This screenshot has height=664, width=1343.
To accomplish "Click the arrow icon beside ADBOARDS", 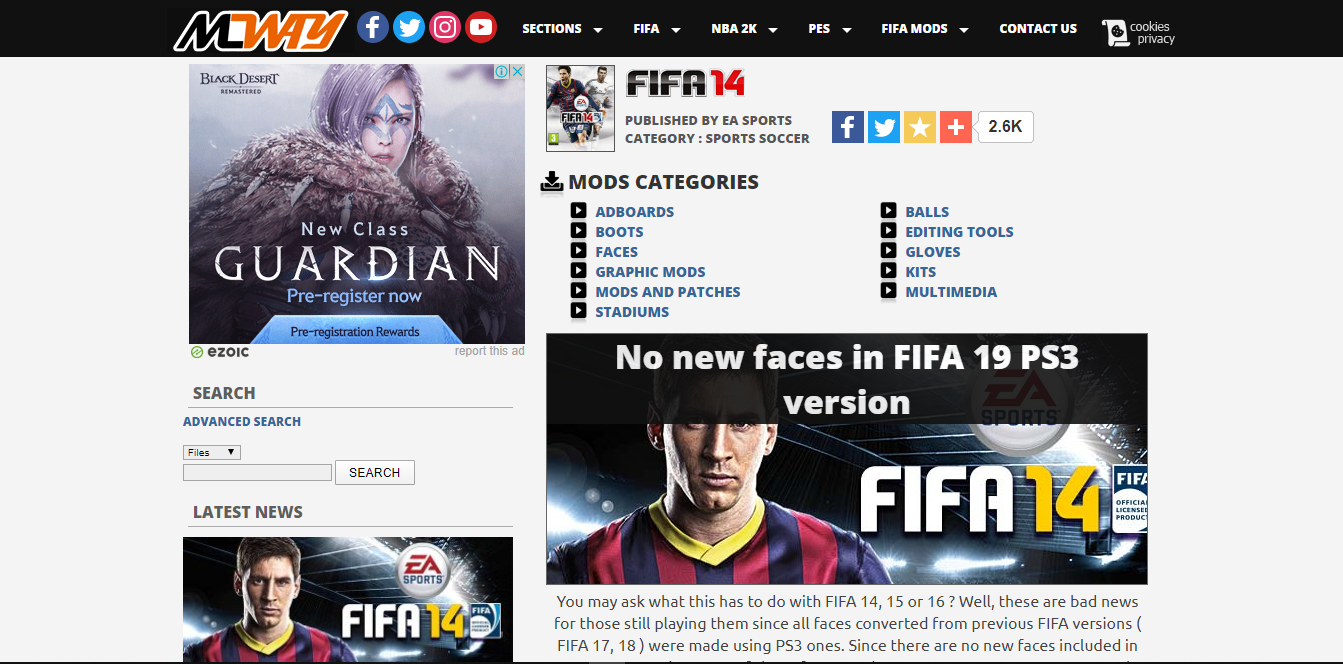I will 578,211.
